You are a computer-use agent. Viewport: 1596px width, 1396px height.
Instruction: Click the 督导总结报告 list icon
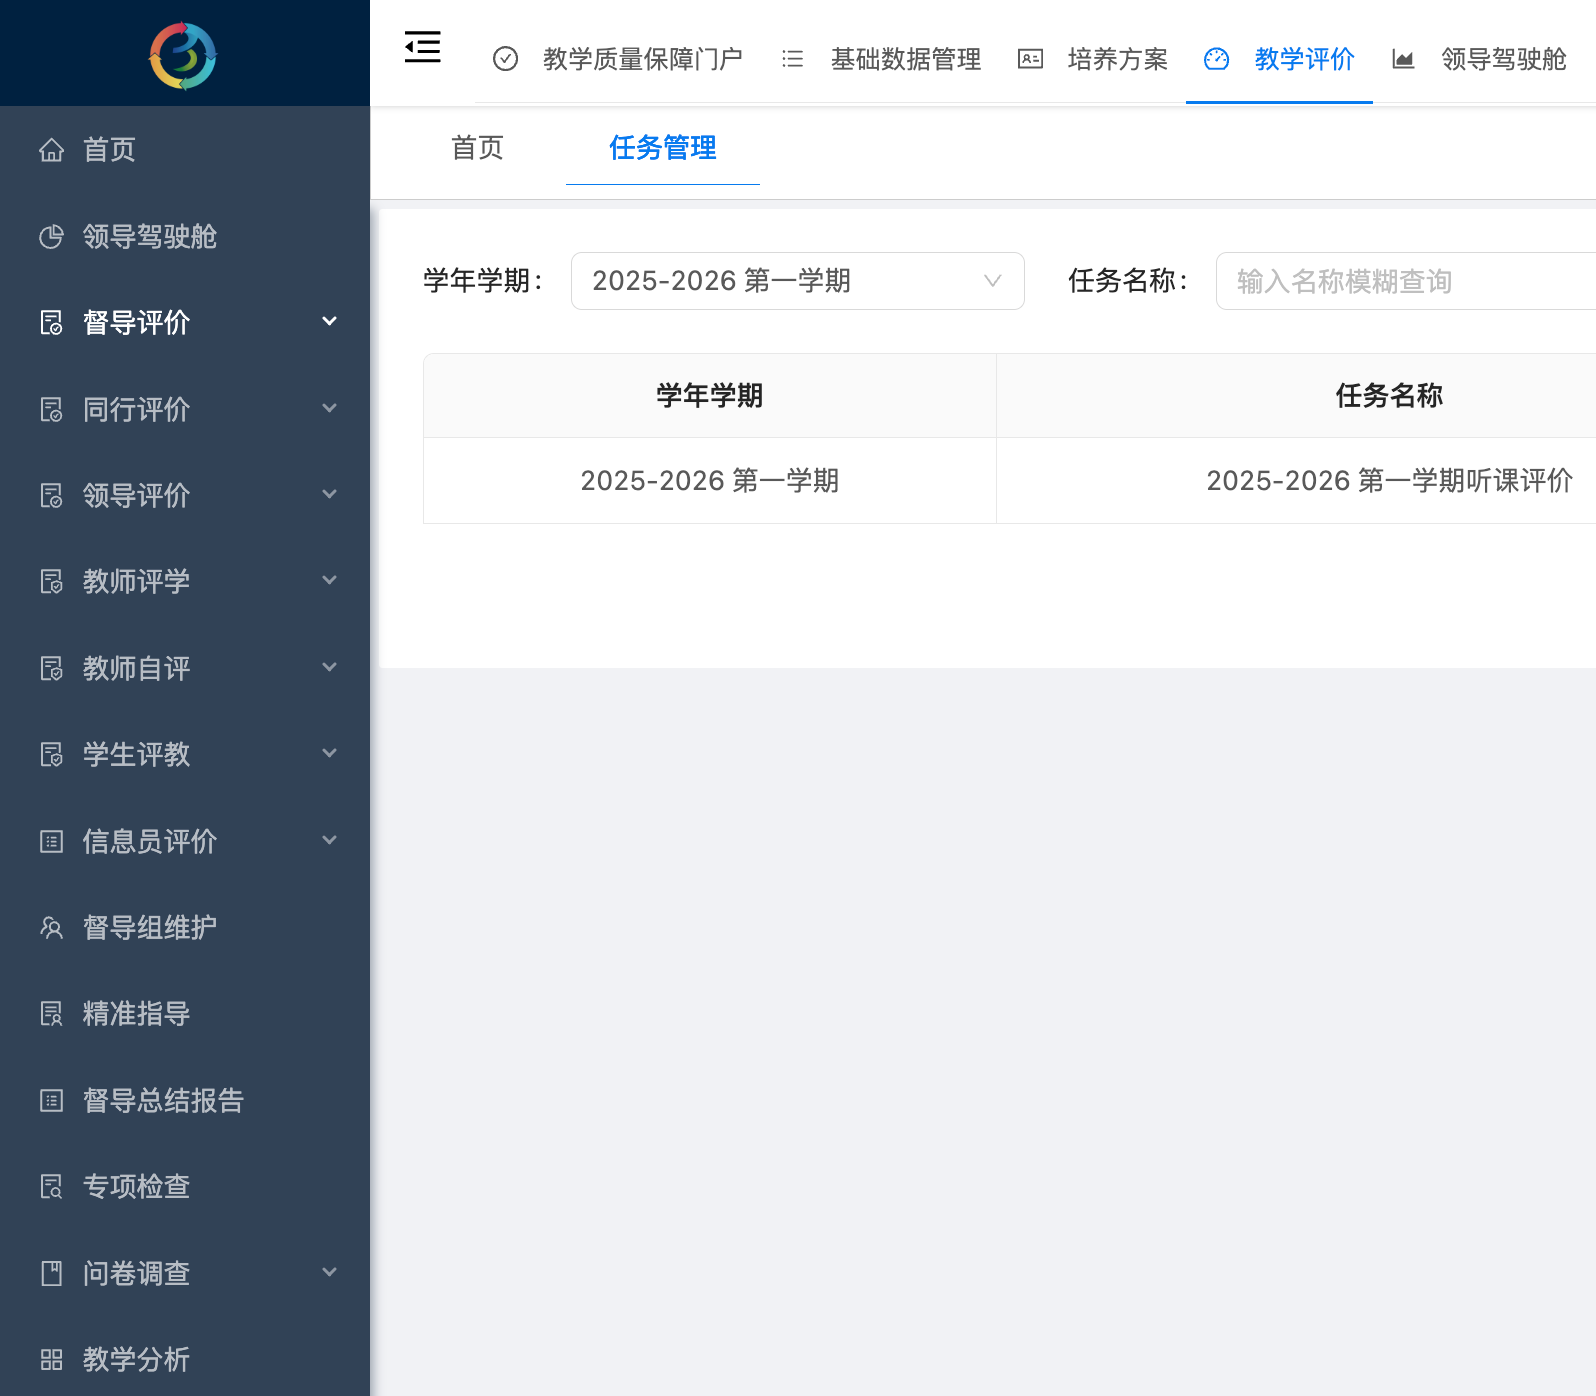pyautogui.click(x=51, y=1101)
